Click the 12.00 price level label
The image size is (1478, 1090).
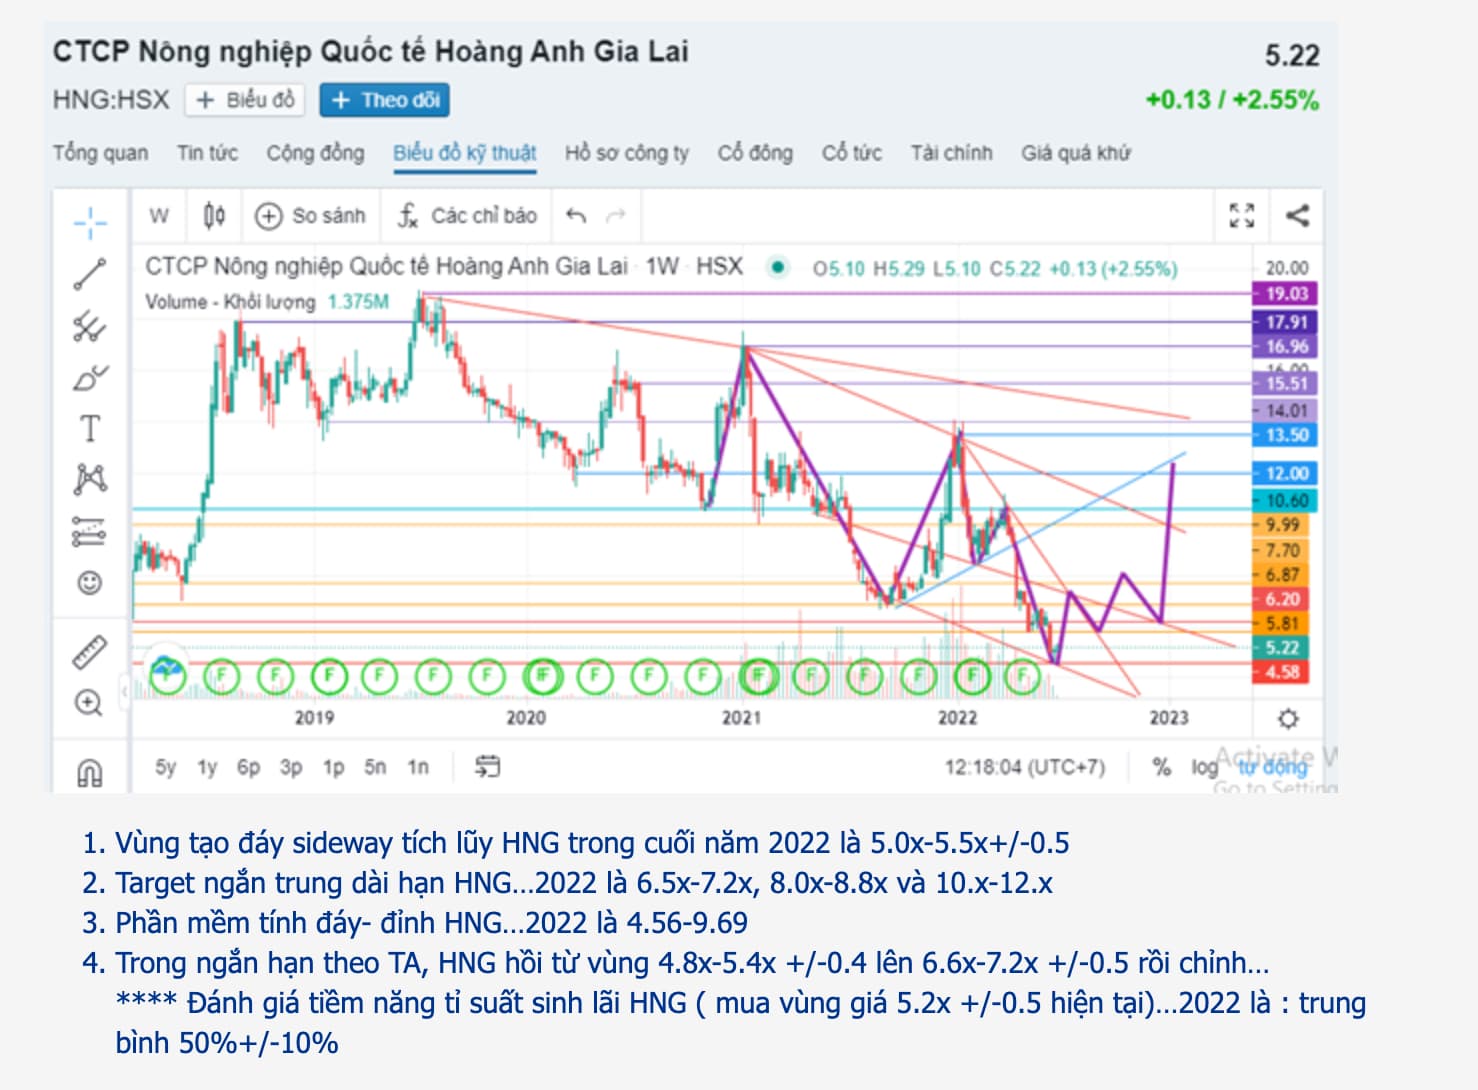(x=1286, y=474)
